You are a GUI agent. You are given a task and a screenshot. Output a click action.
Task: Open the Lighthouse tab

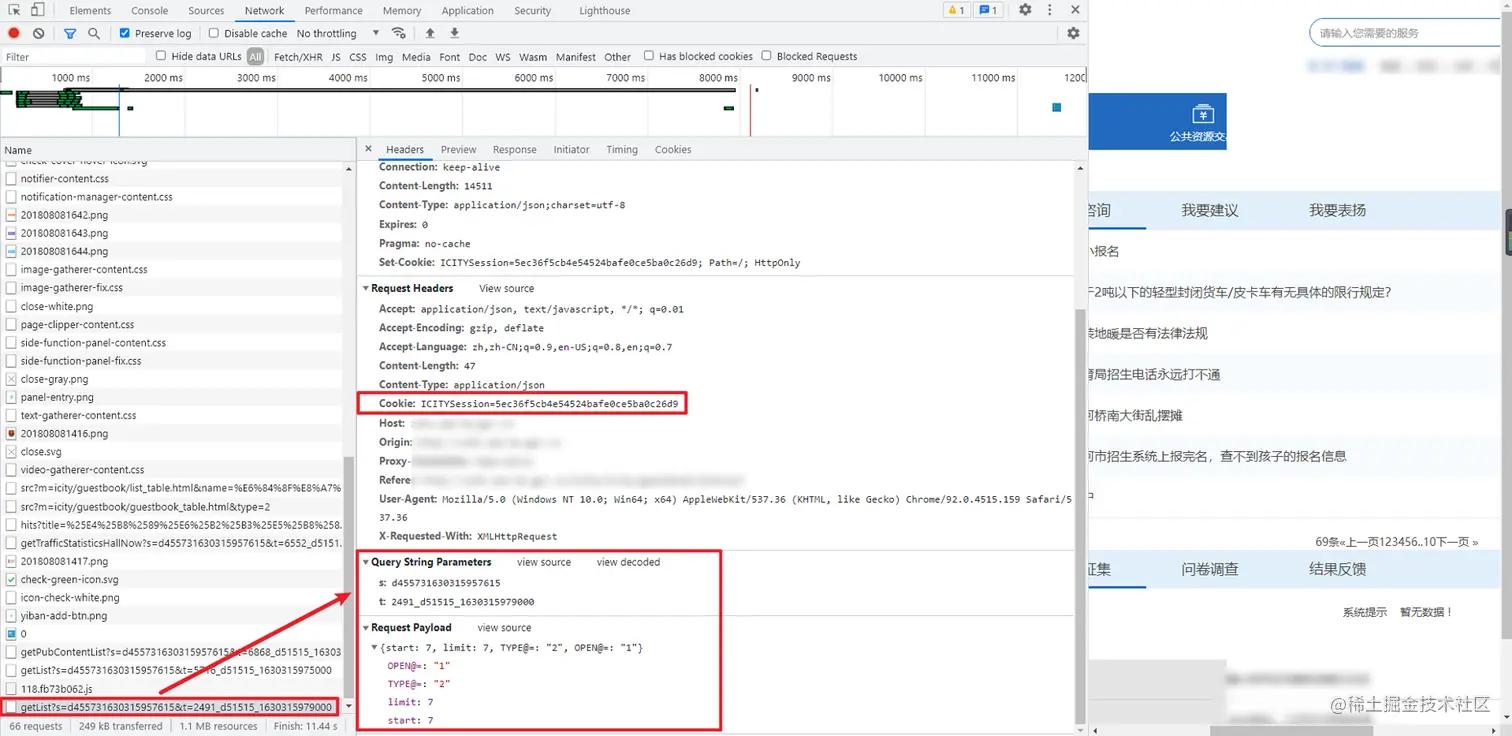(x=605, y=11)
